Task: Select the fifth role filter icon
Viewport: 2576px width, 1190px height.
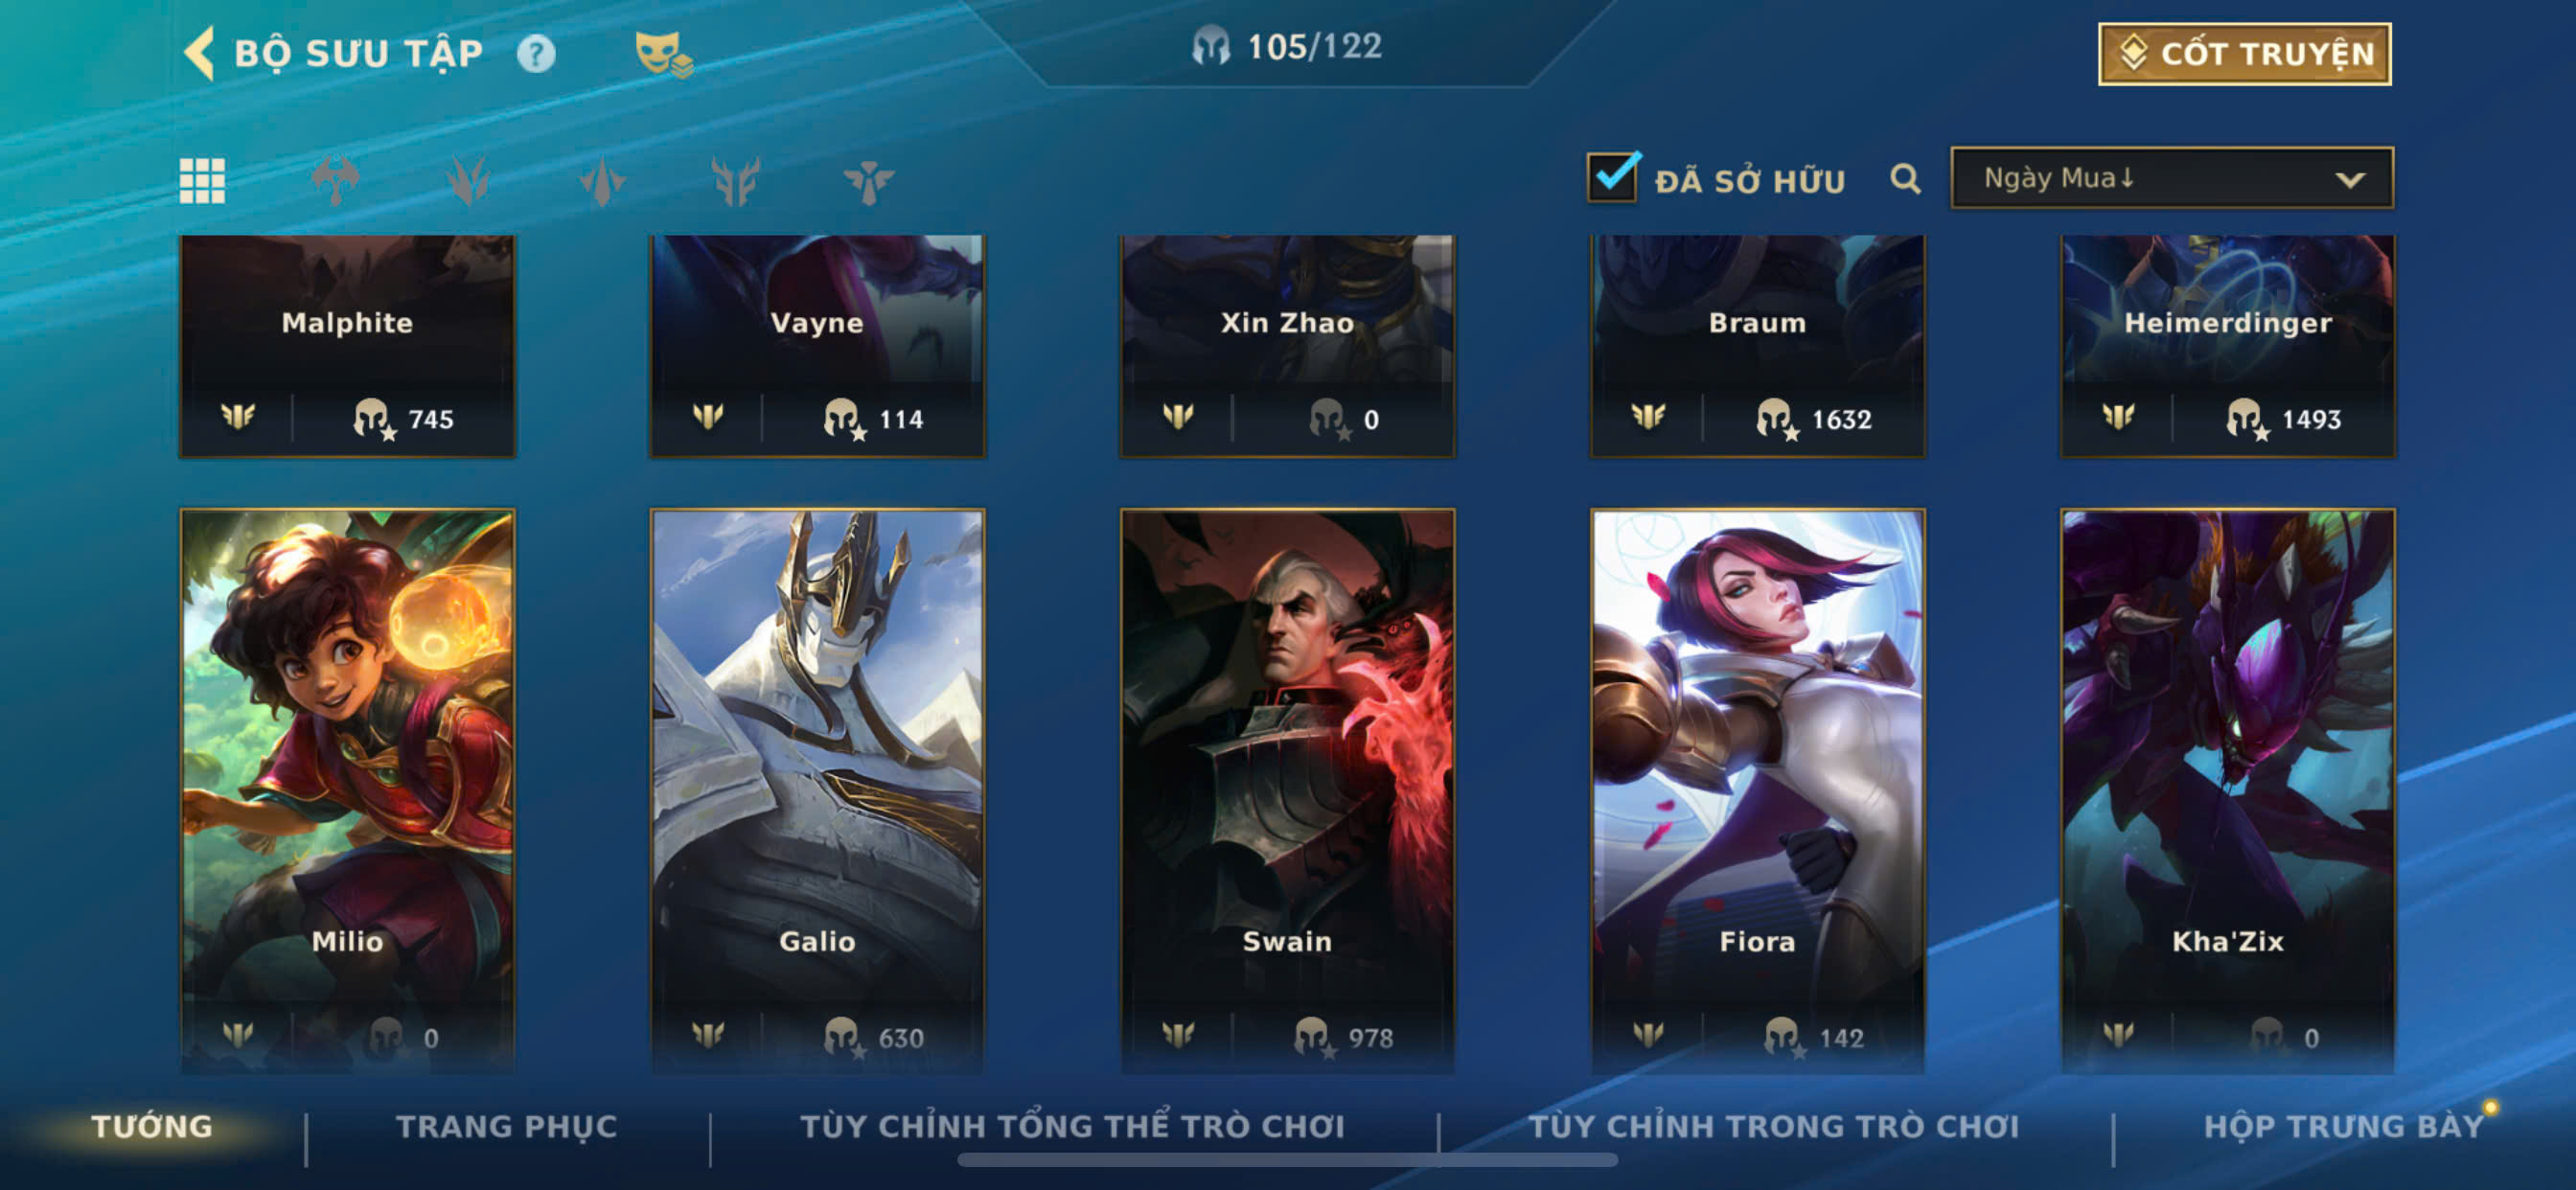Action: click(736, 181)
